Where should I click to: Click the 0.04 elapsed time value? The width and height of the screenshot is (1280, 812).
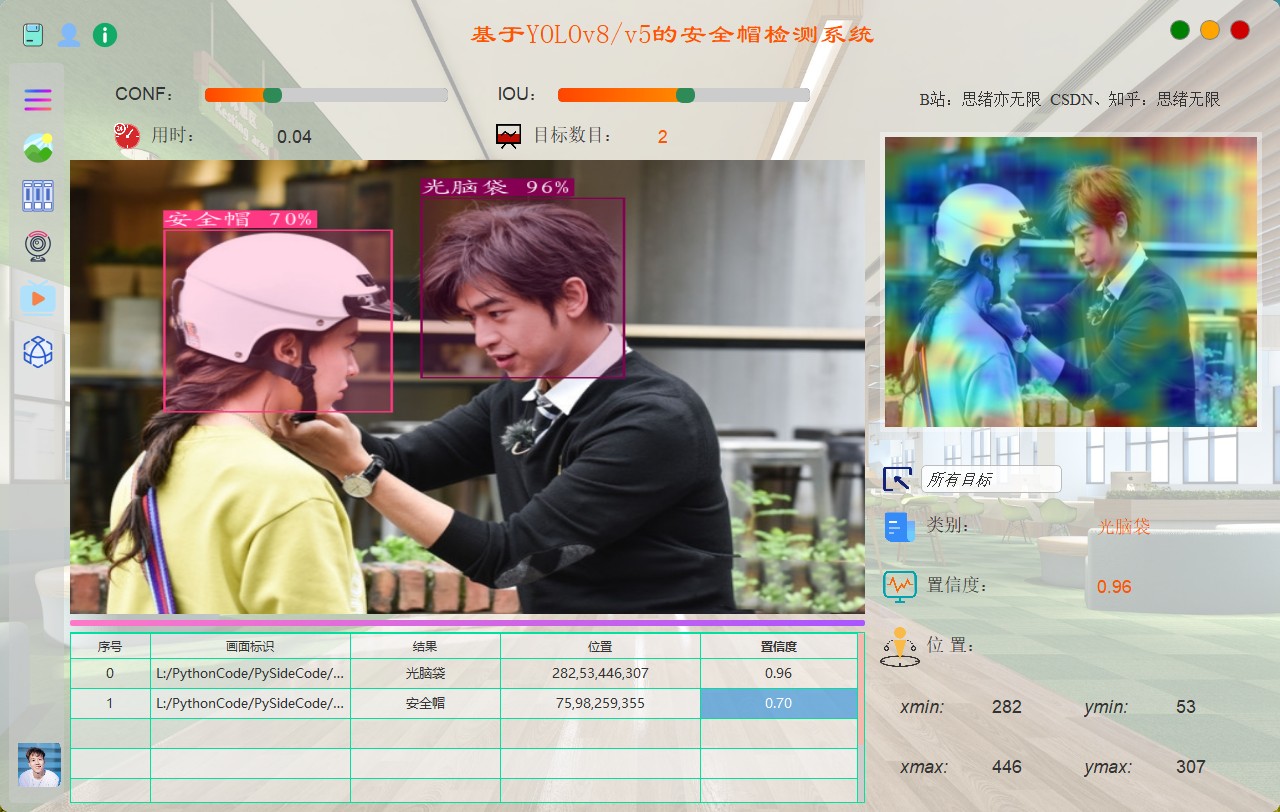294,137
